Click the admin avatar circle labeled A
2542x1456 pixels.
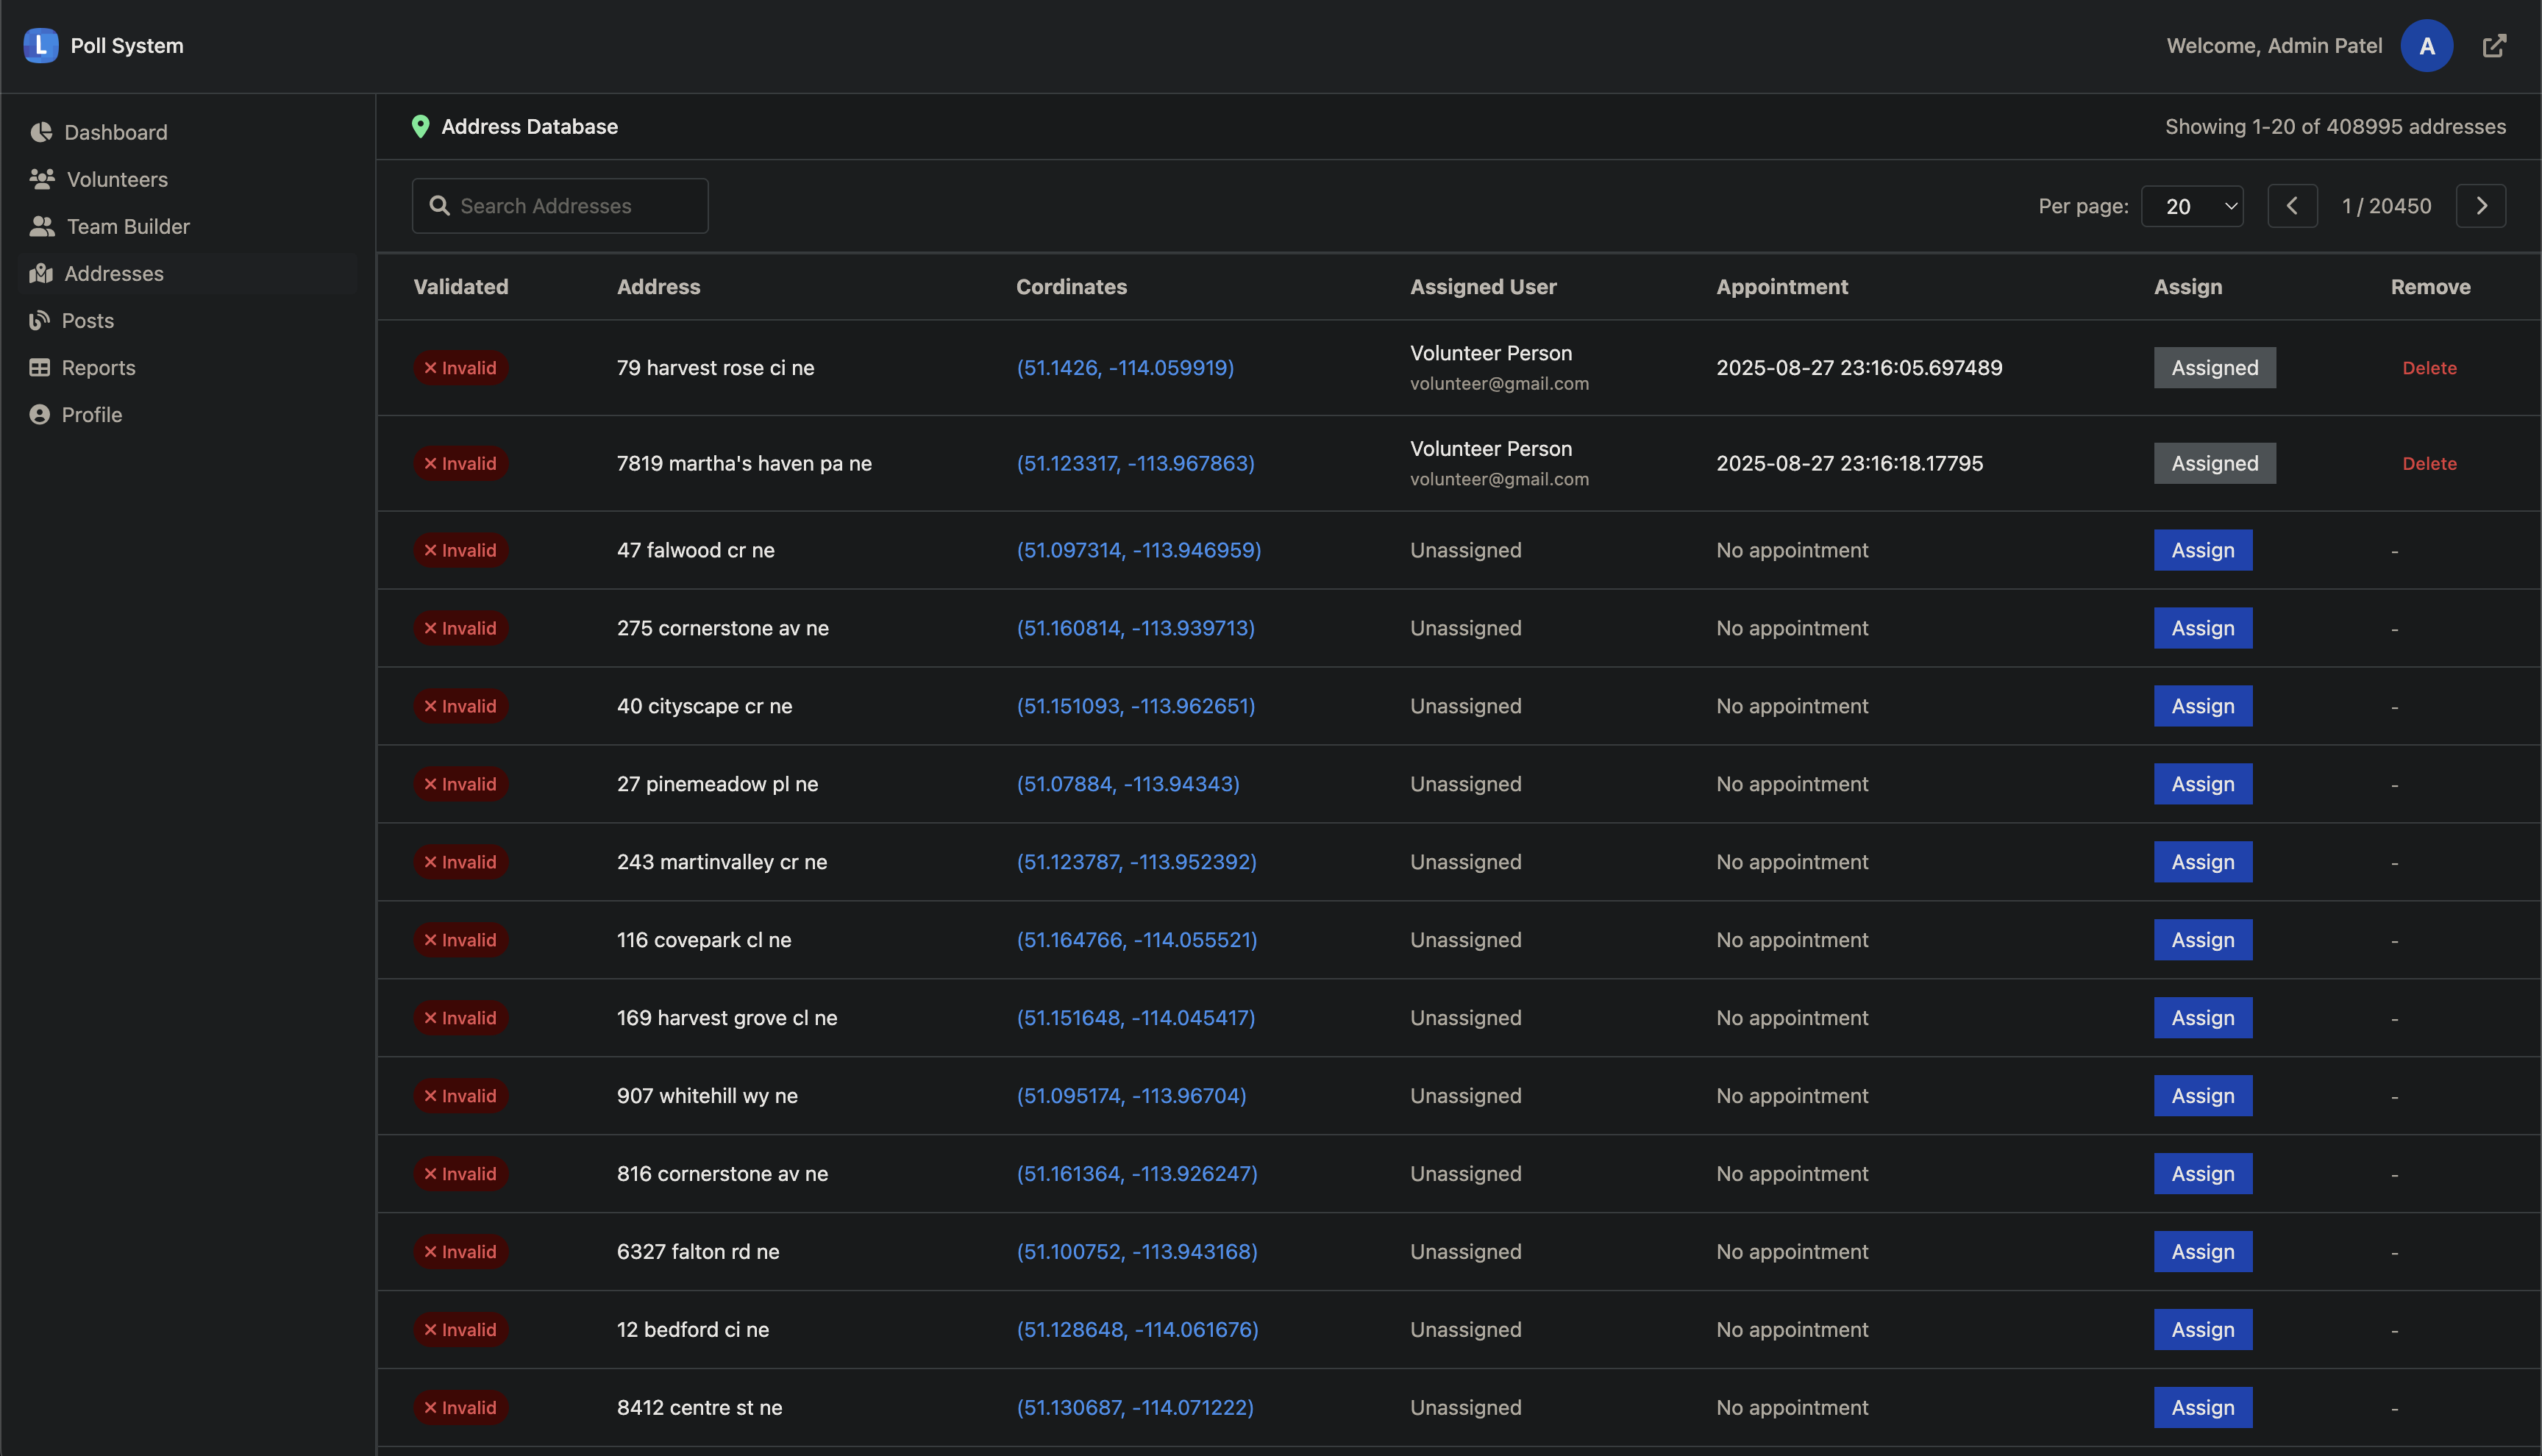tap(2426, 45)
